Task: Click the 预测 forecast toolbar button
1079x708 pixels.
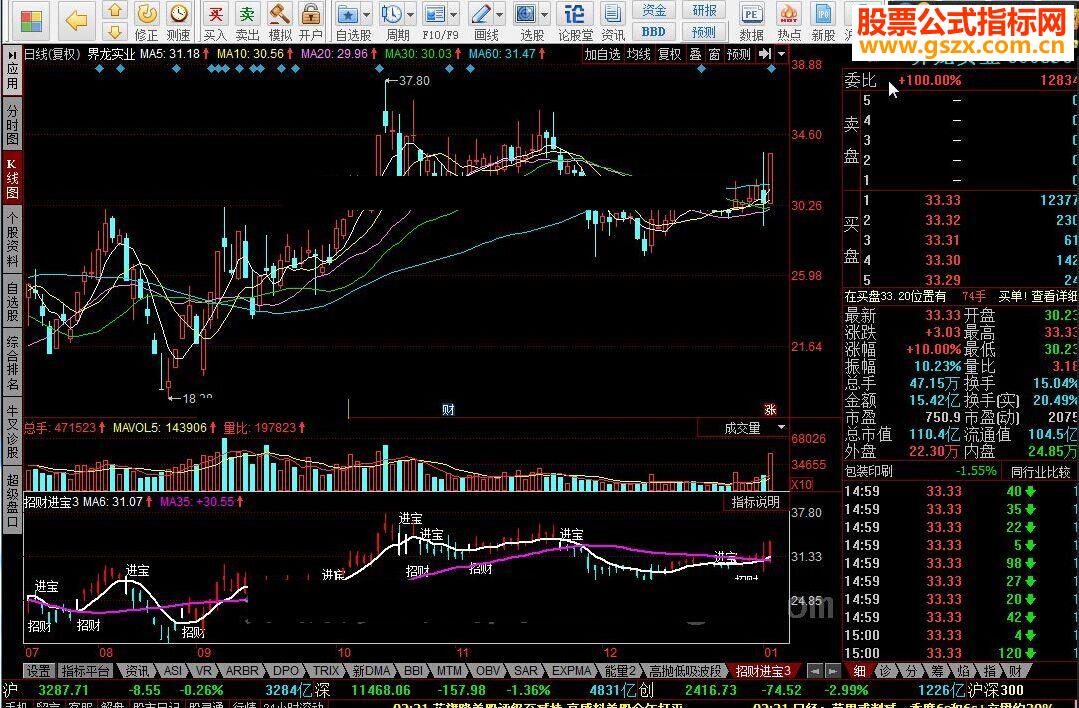Action: [x=704, y=32]
